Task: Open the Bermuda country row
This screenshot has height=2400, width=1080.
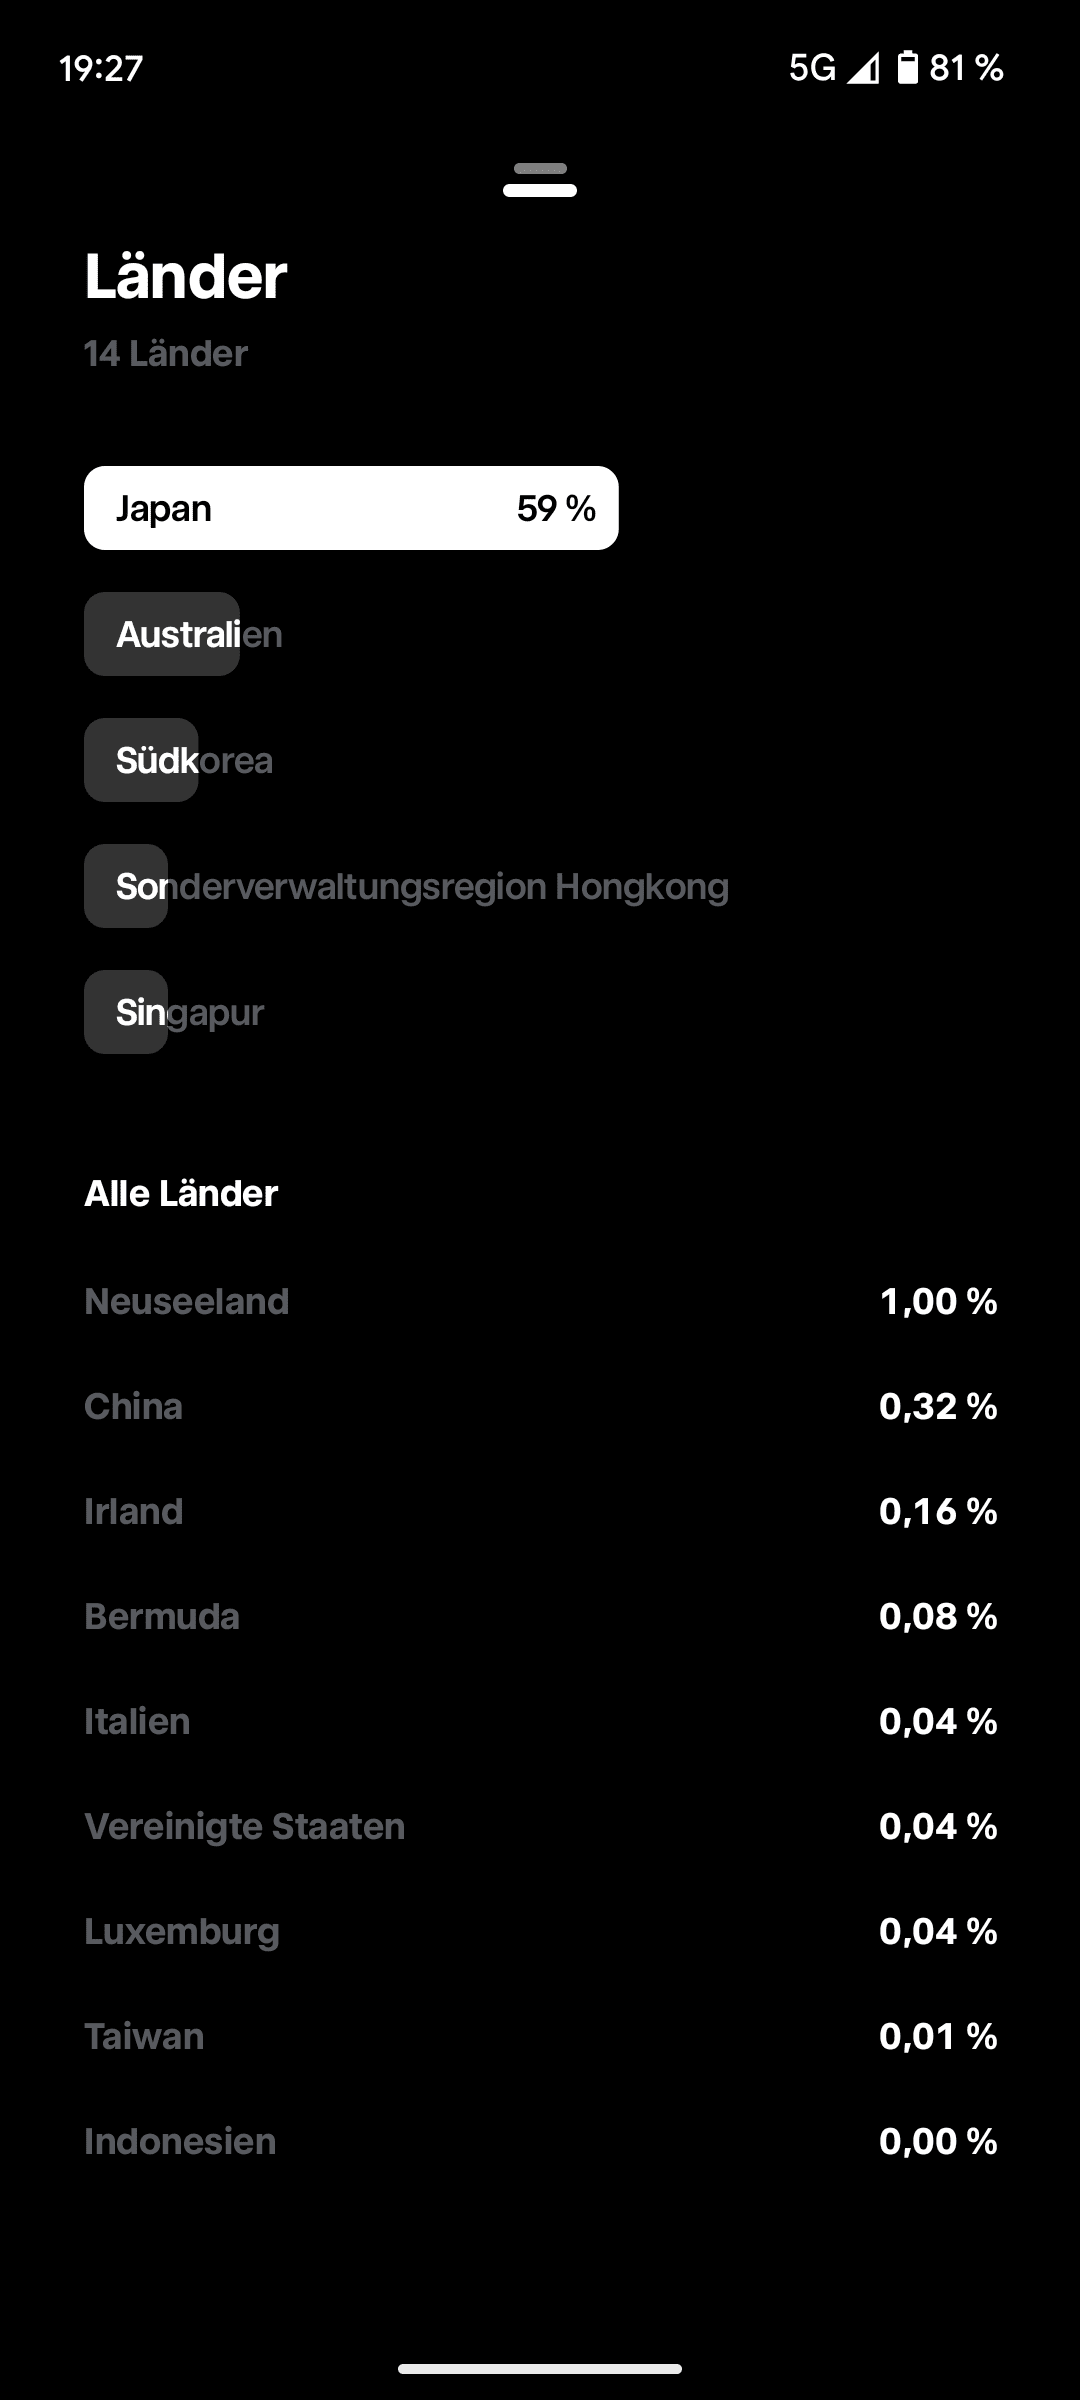Action: pyautogui.click(x=540, y=1616)
